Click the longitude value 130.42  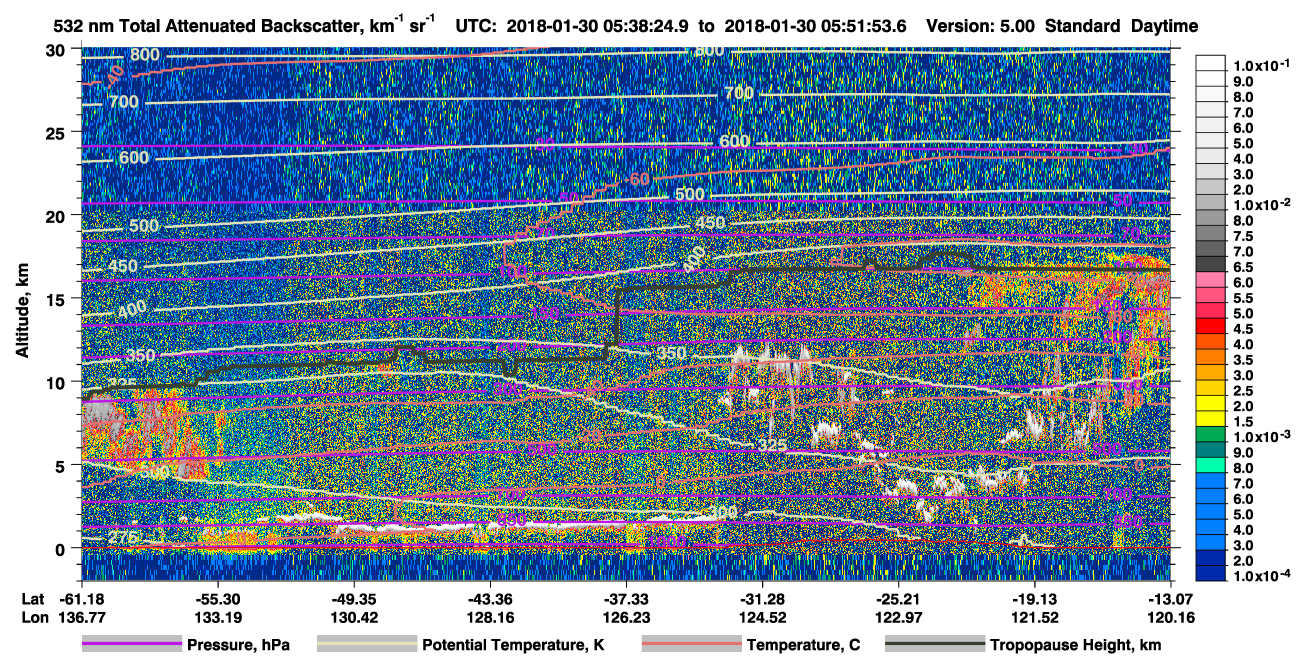point(354,616)
